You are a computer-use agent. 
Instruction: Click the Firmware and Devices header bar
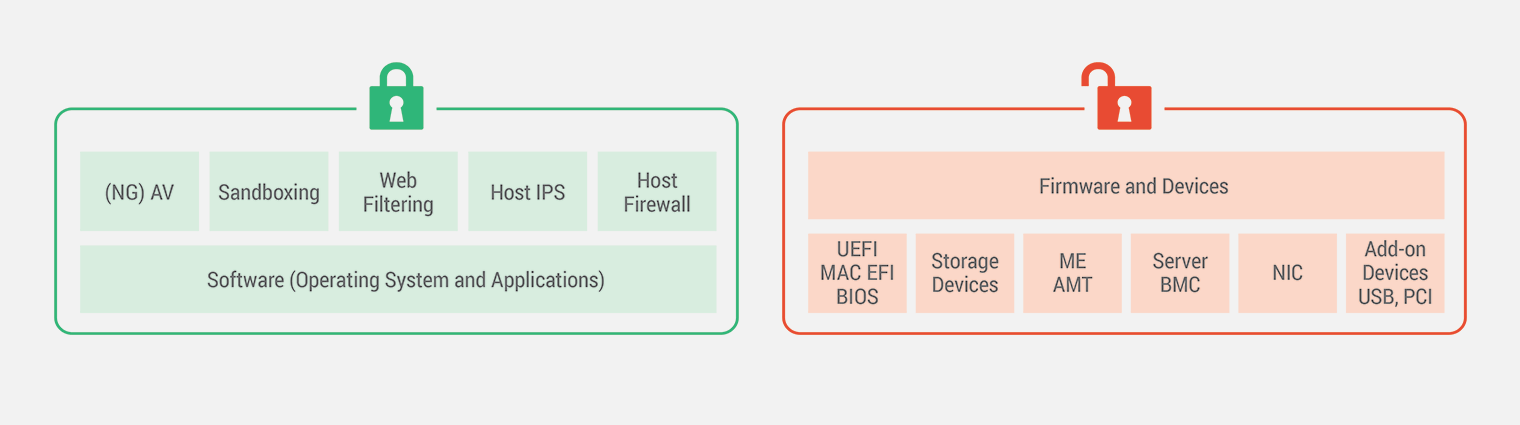coord(1126,185)
